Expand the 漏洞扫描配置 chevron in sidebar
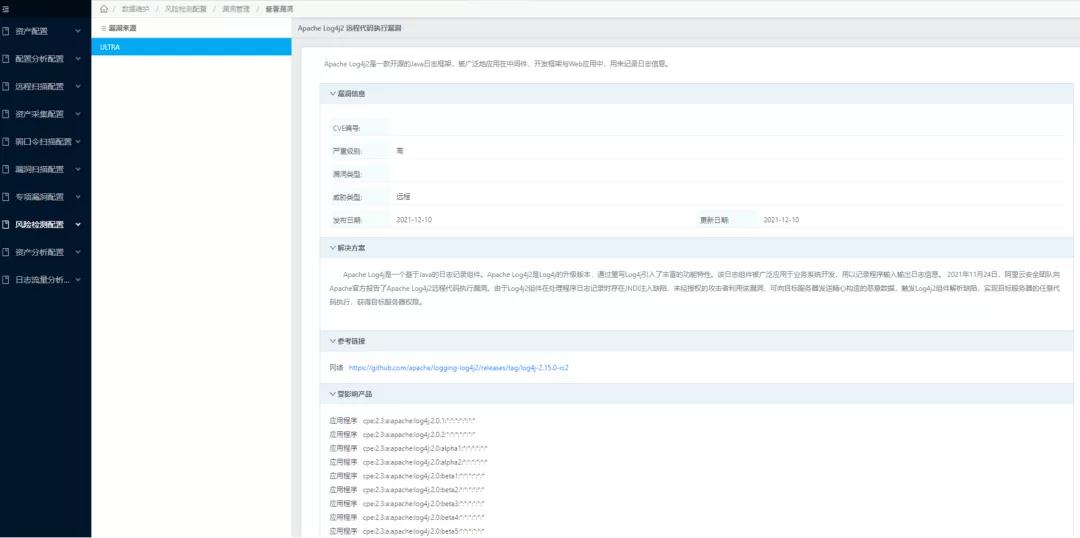Viewport: 1080px width, 538px height. [78, 169]
